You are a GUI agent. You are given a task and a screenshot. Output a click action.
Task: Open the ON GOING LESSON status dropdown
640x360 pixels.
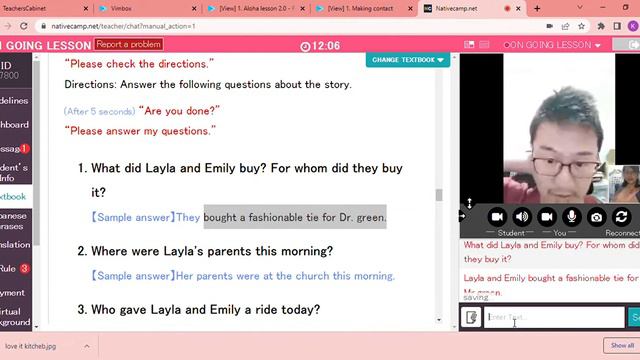coord(552,45)
